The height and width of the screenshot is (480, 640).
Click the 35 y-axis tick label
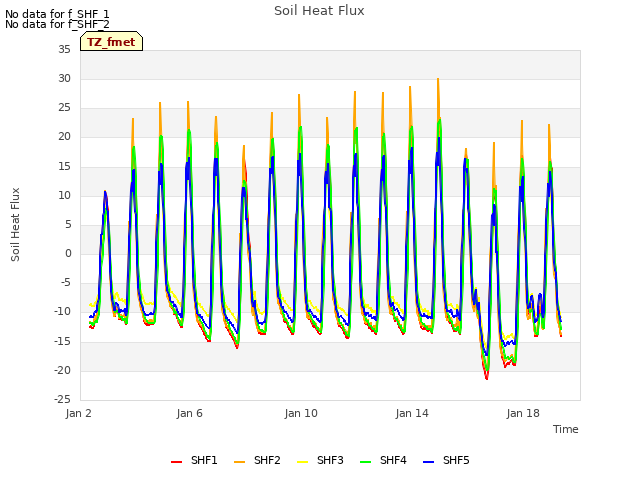[64, 49]
